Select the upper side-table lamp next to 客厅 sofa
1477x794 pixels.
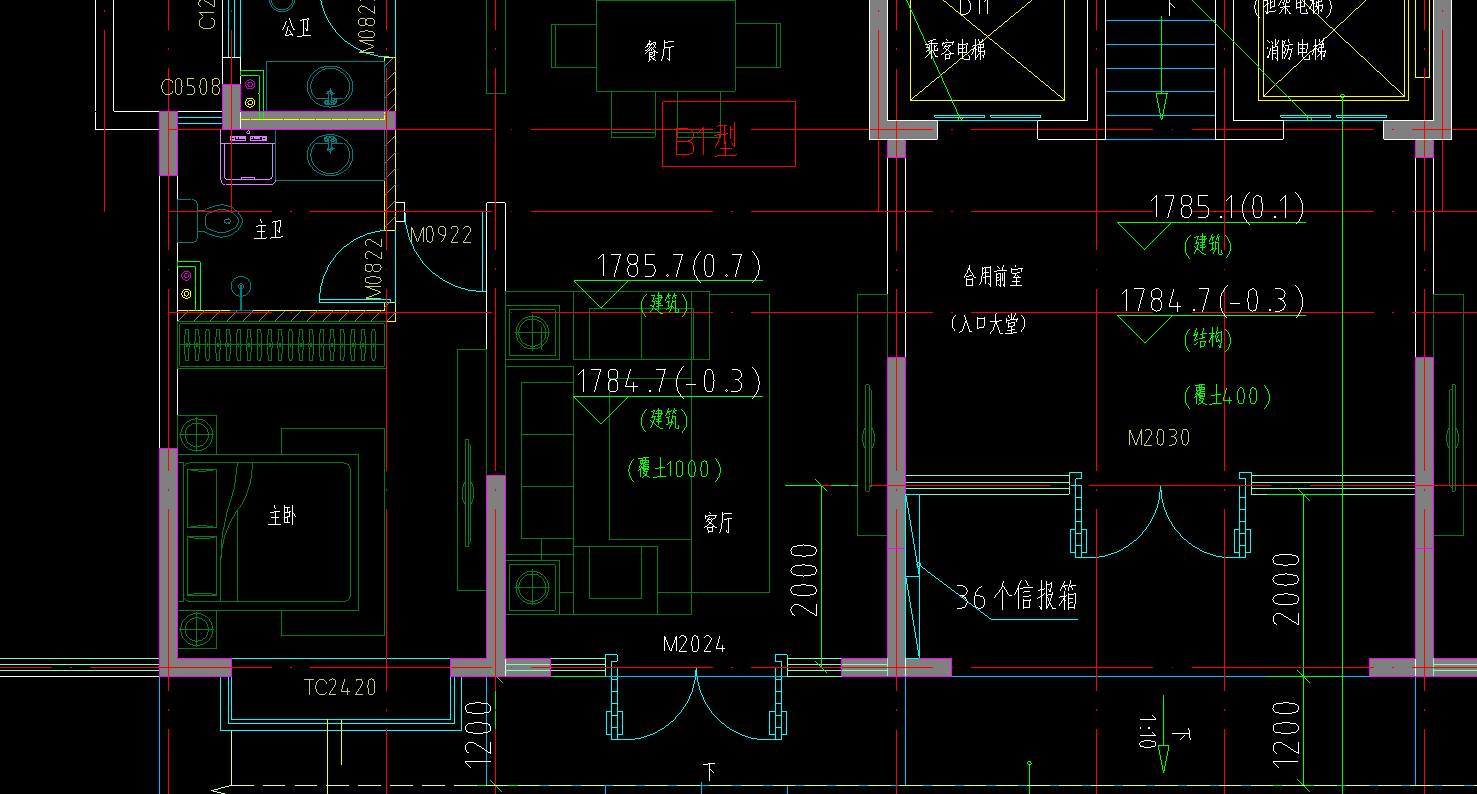tap(532, 330)
